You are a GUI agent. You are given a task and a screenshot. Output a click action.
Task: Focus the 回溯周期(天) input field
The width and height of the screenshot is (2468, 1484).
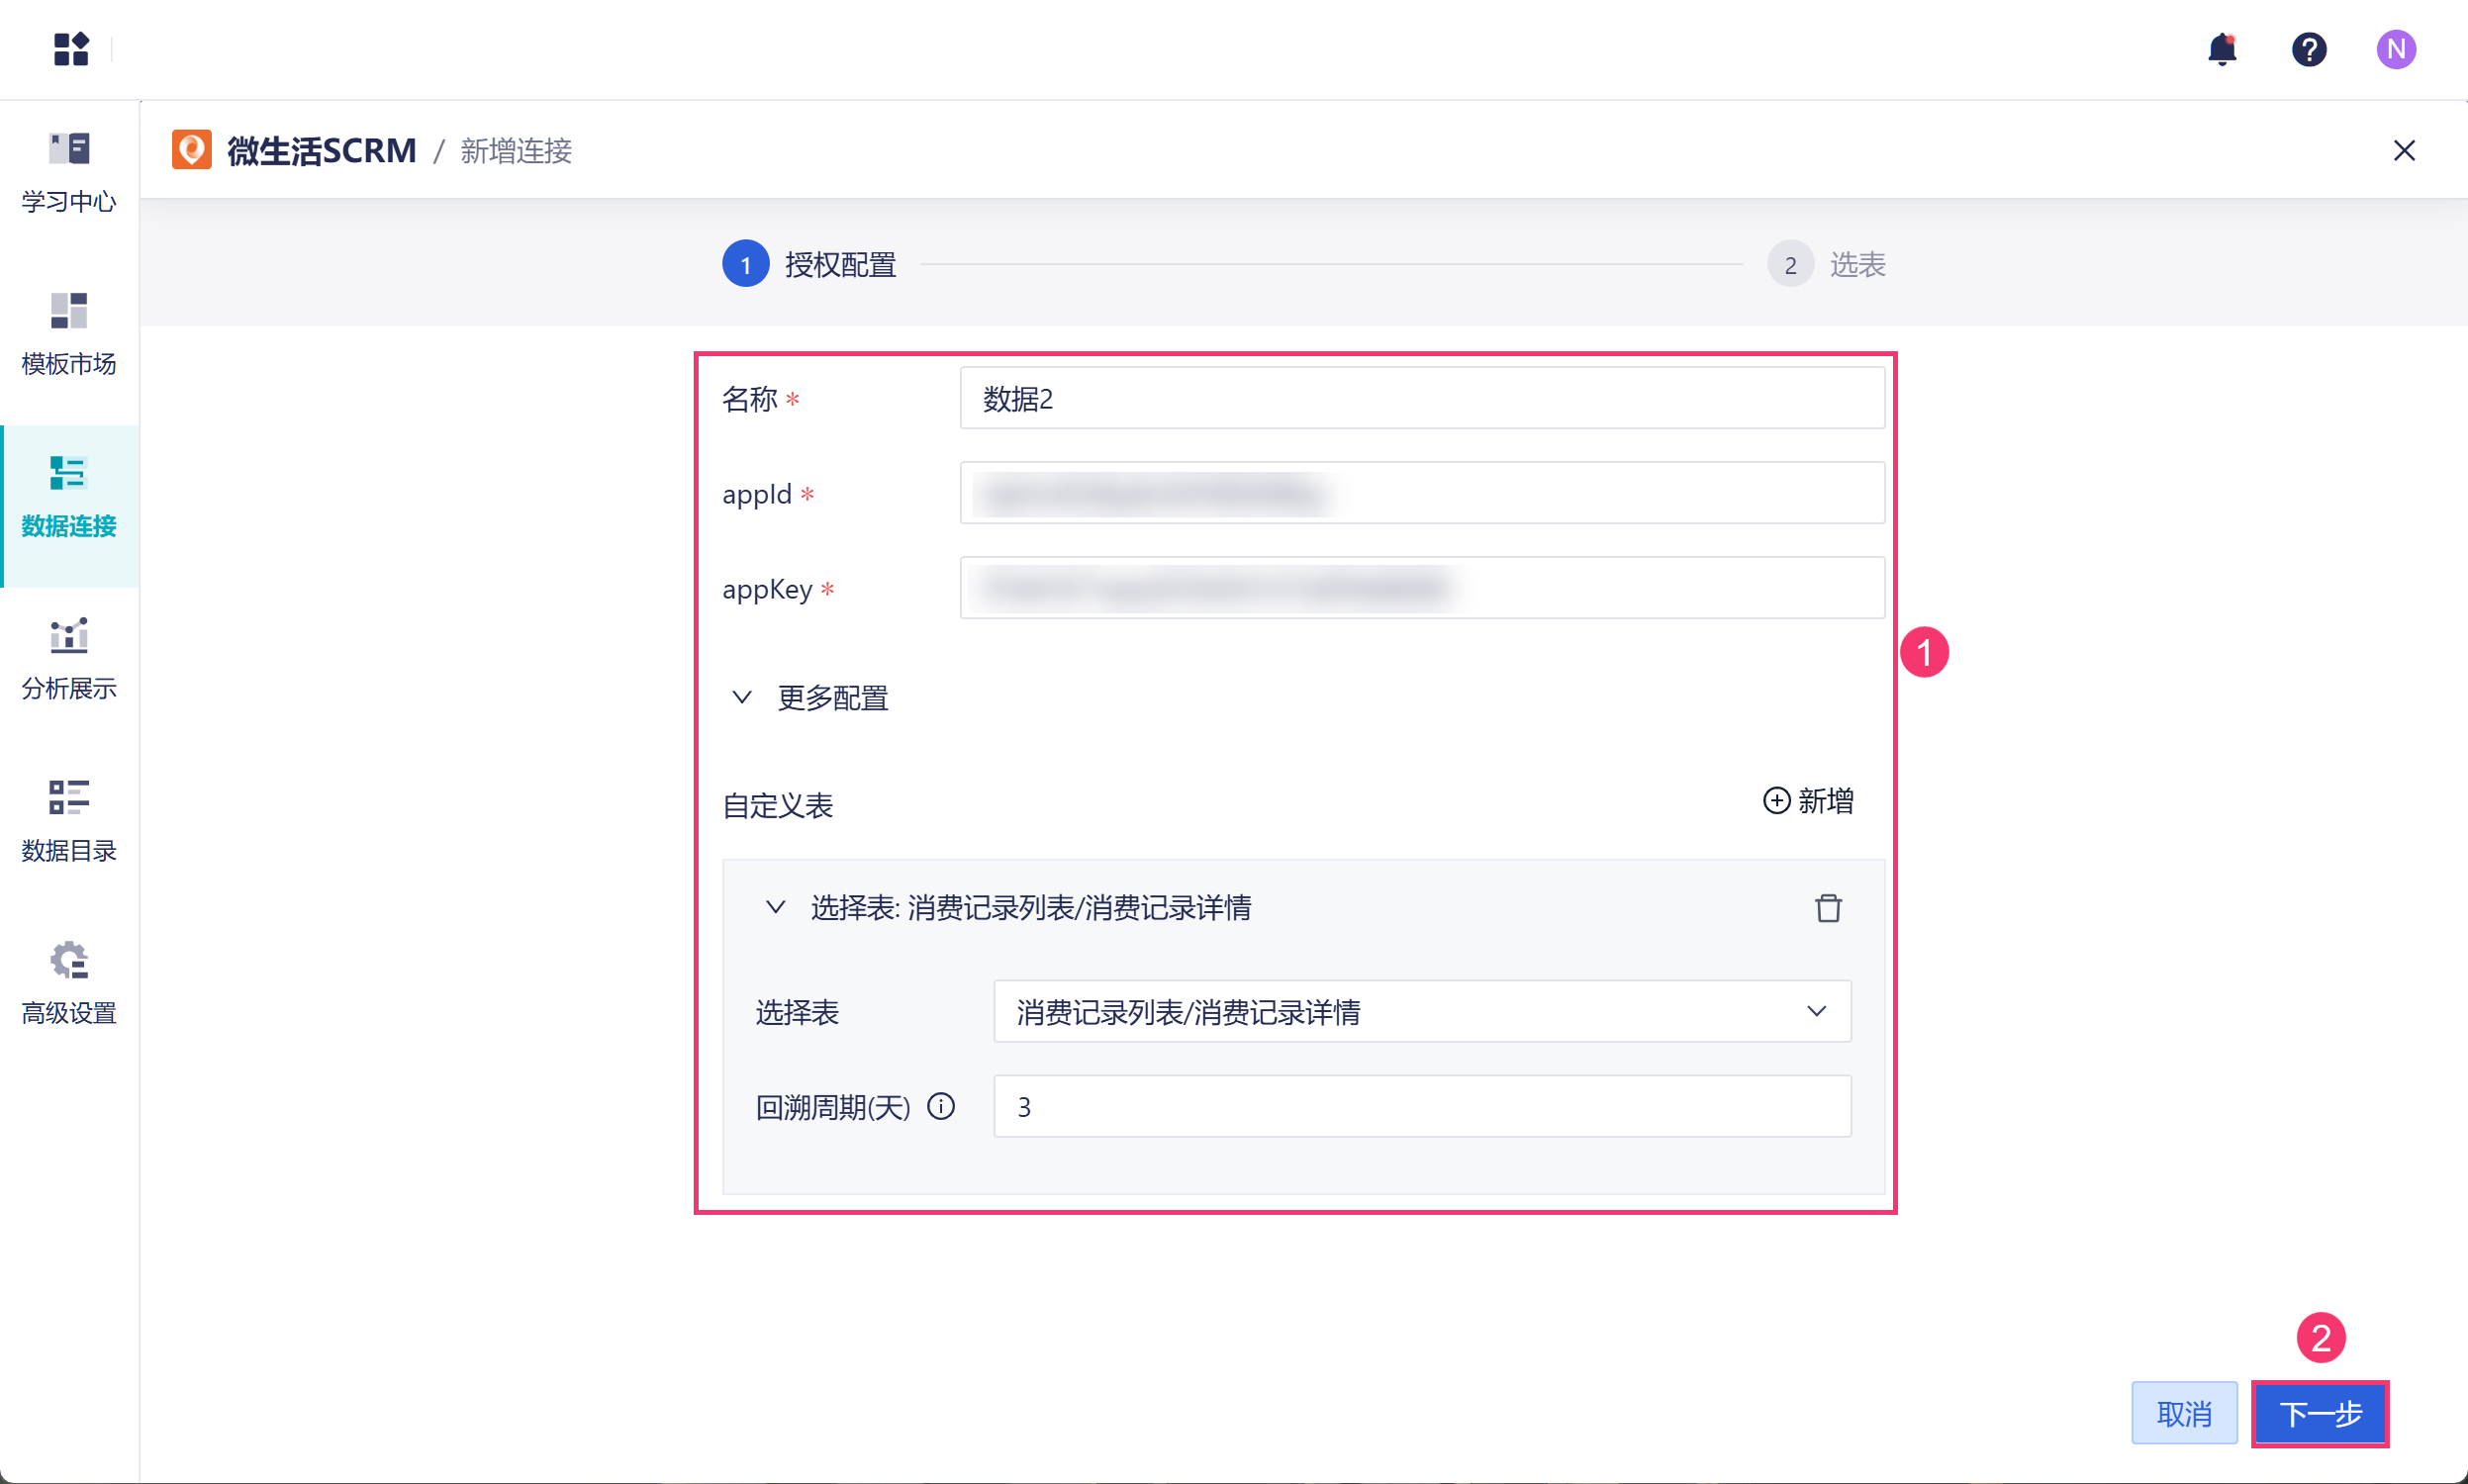click(x=1421, y=1106)
